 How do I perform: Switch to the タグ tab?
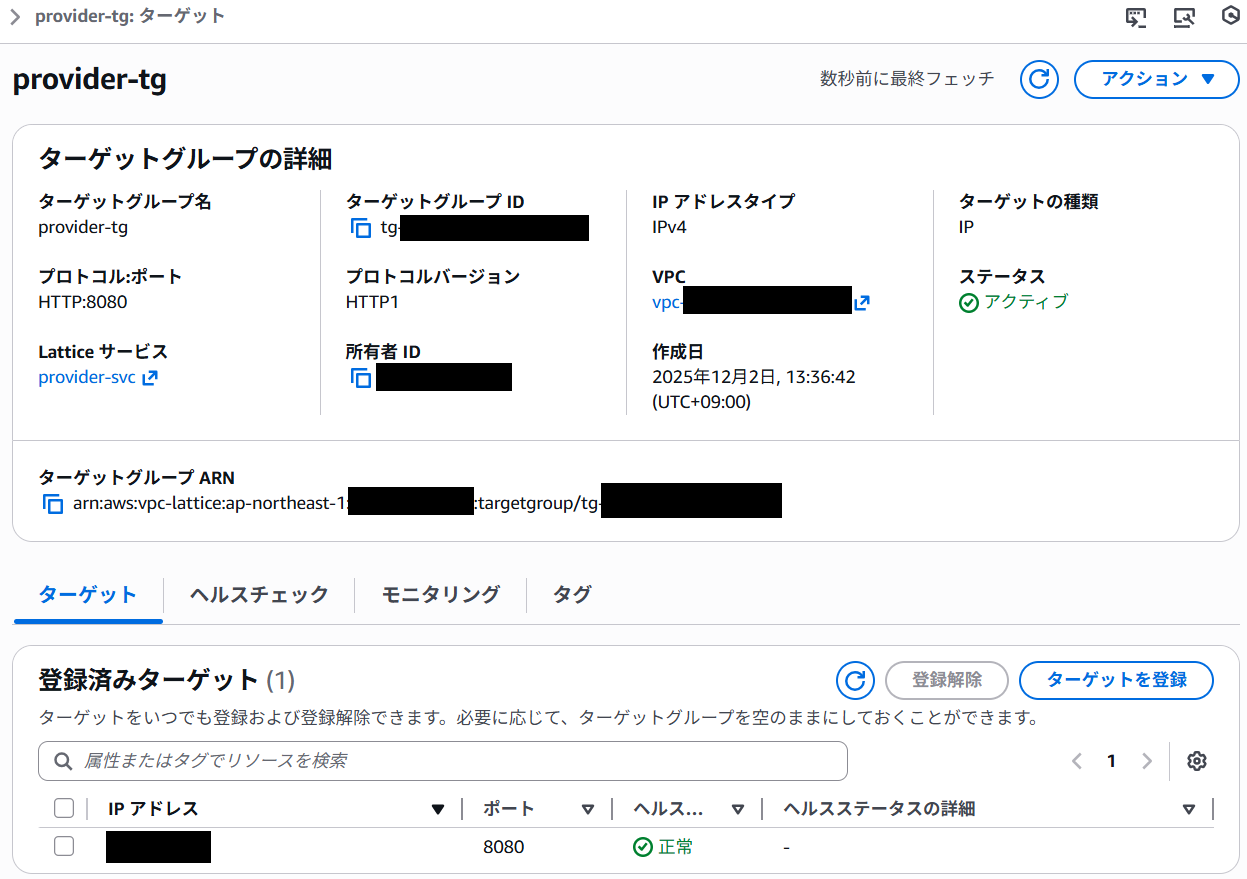pos(572,595)
